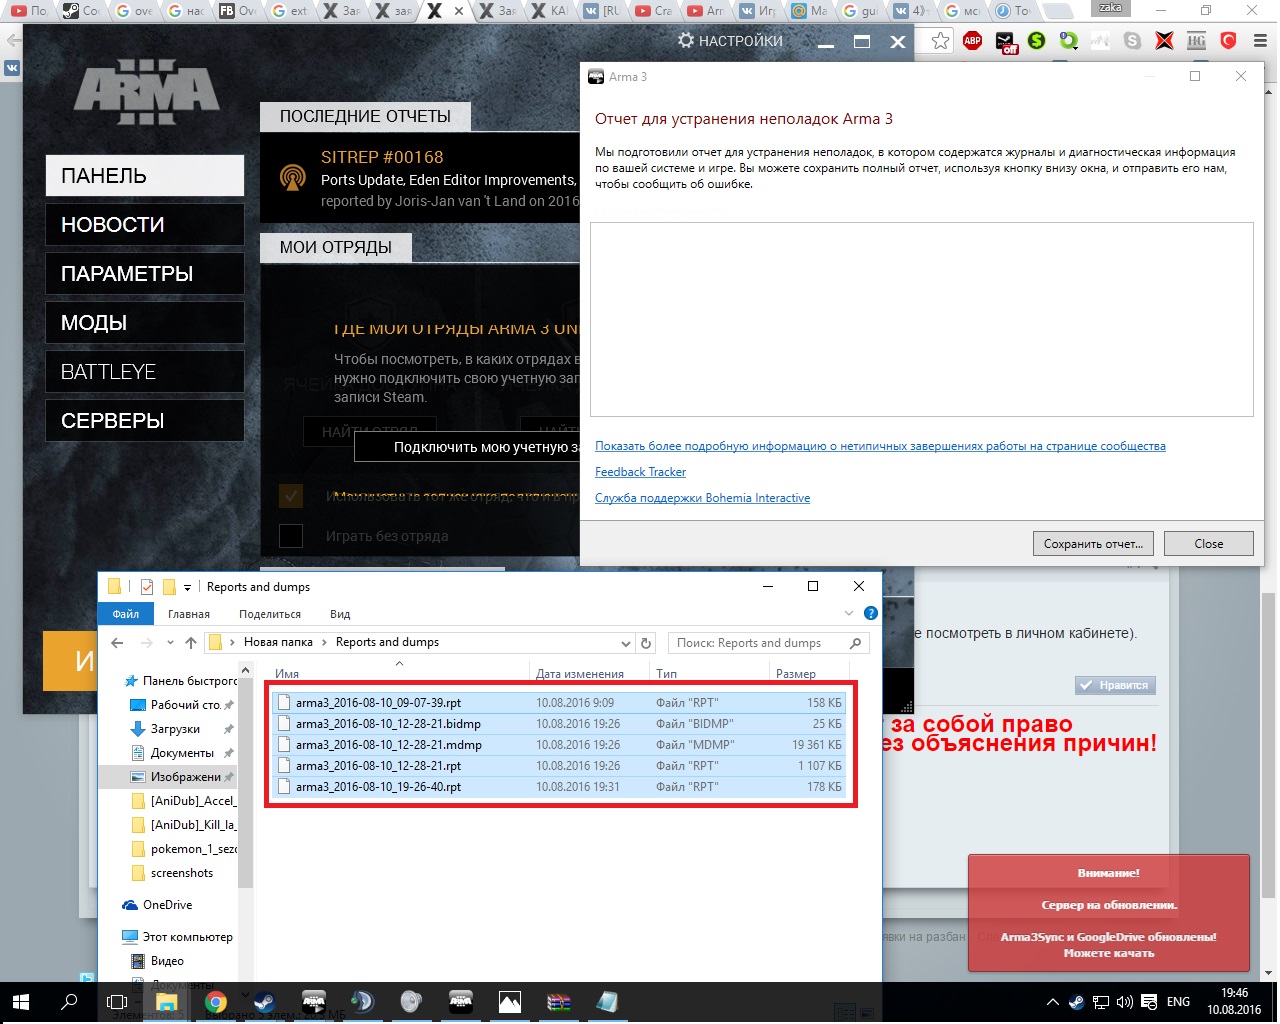Image resolution: width=1280 pixels, height=1024 pixels.
Task: Open the Файл tab in Explorer
Action: coord(126,614)
